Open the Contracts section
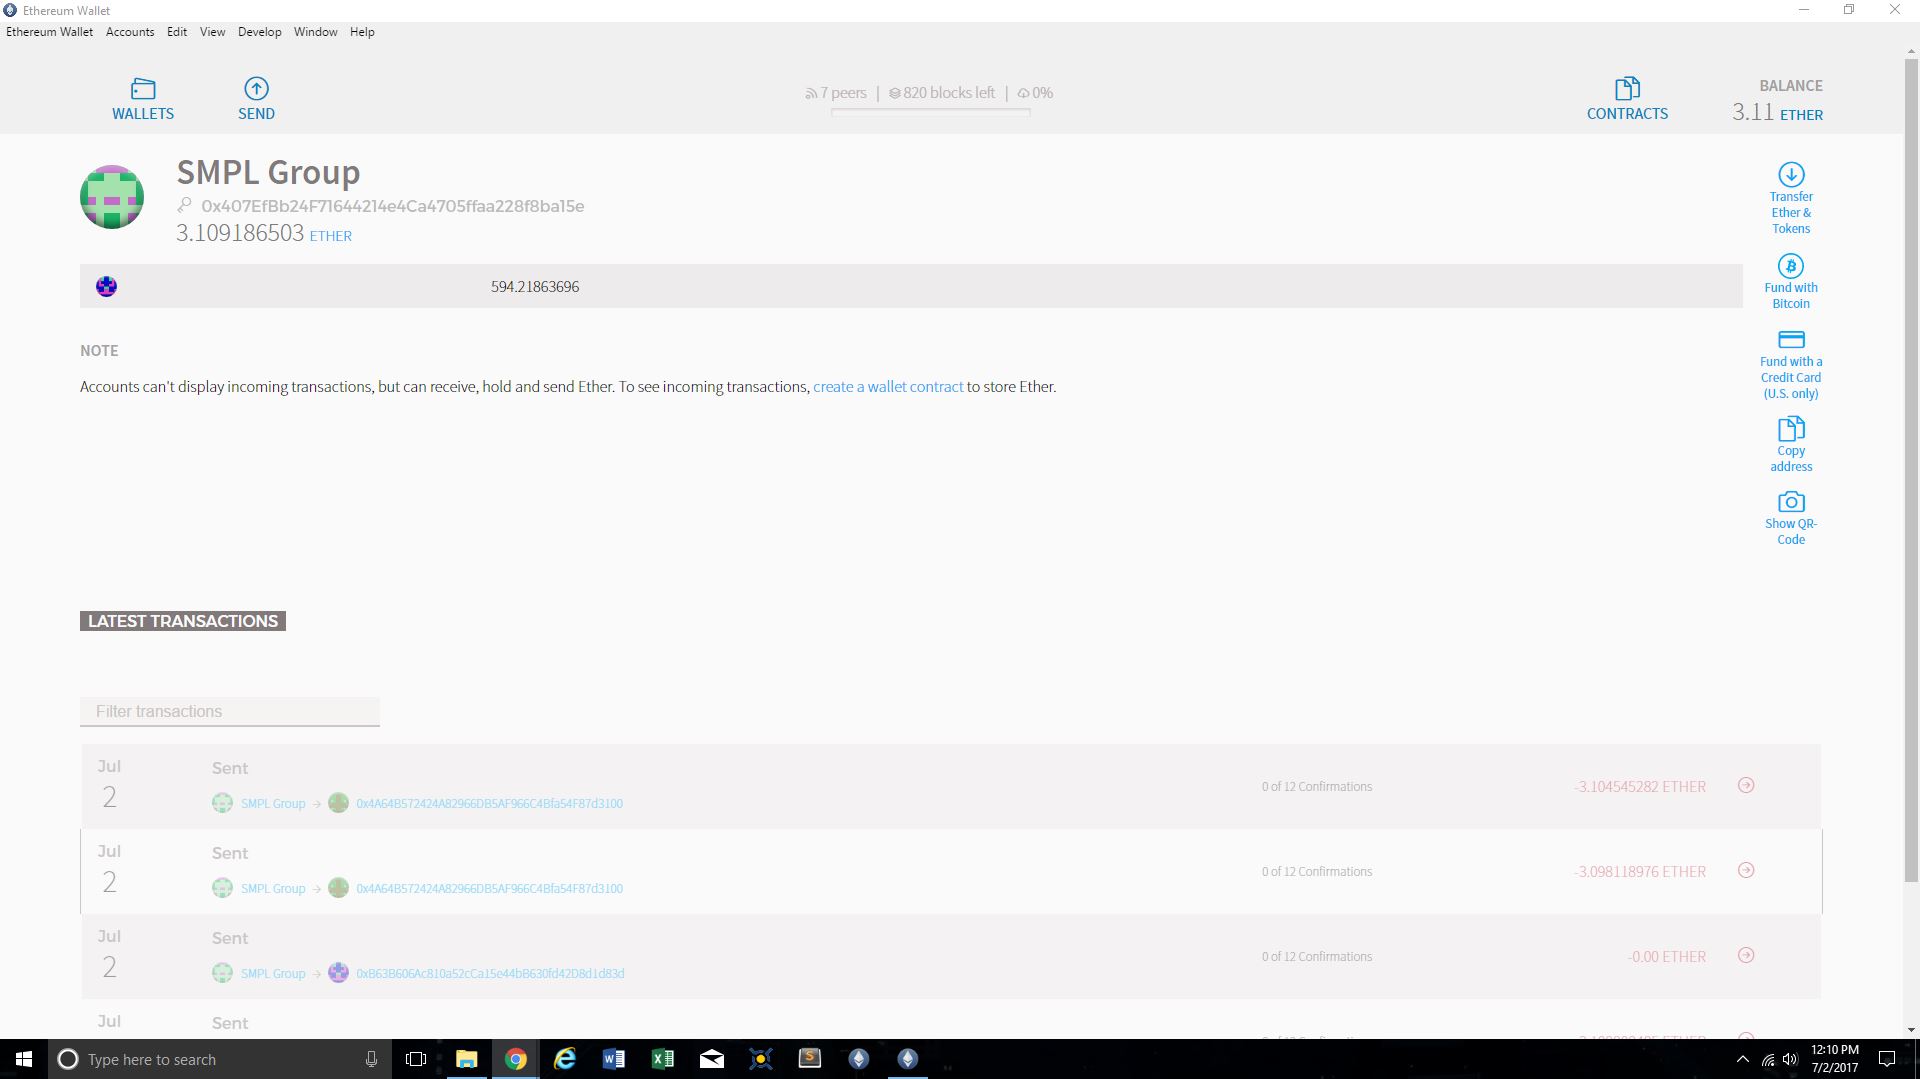 [1627, 100]
